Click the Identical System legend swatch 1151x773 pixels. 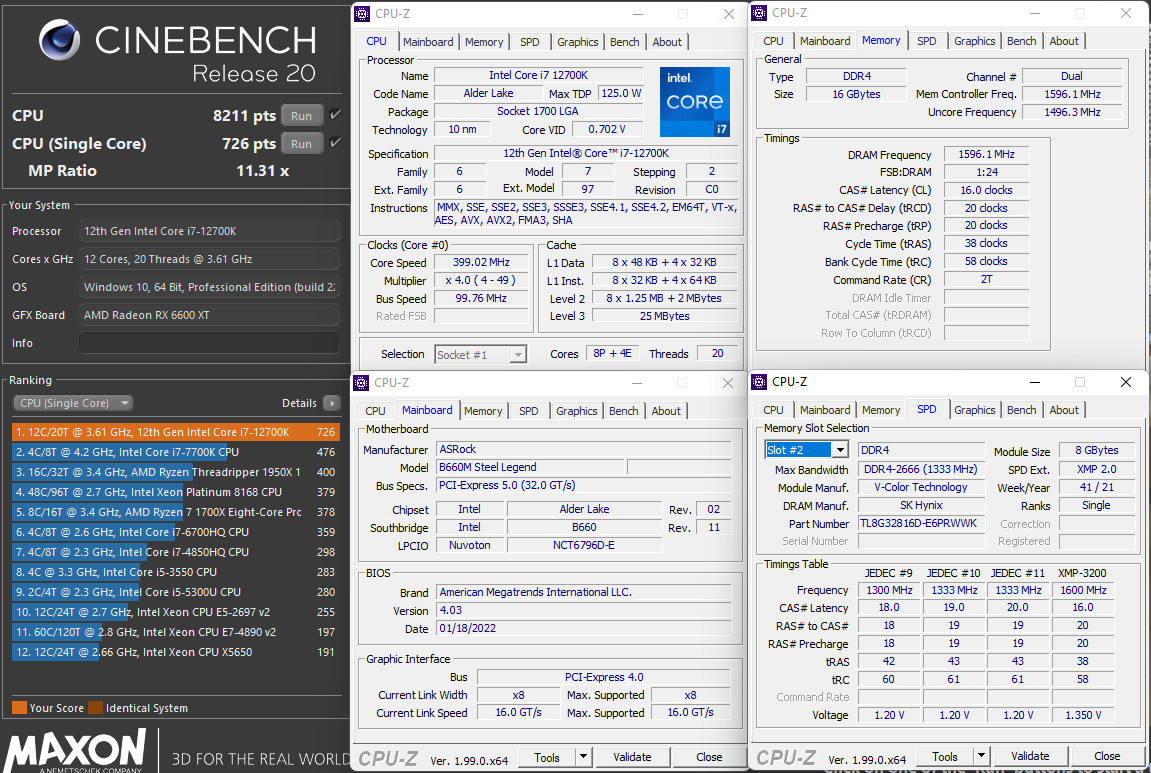95,708
